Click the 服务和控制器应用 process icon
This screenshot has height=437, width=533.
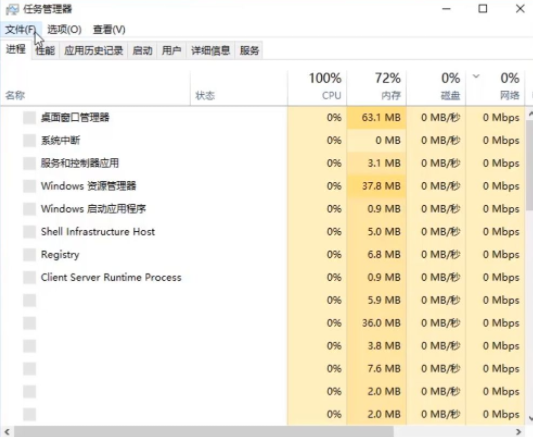tap(30, 163)
